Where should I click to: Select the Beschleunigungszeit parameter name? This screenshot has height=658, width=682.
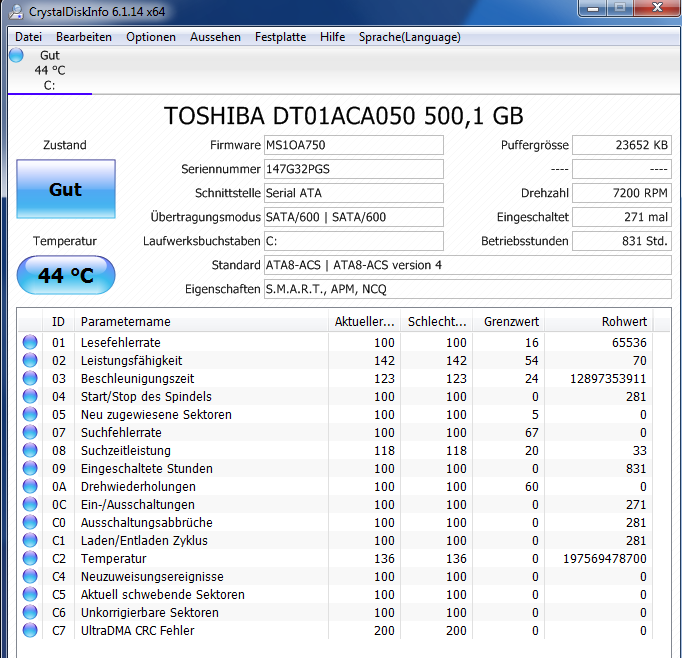click(137, 379)
